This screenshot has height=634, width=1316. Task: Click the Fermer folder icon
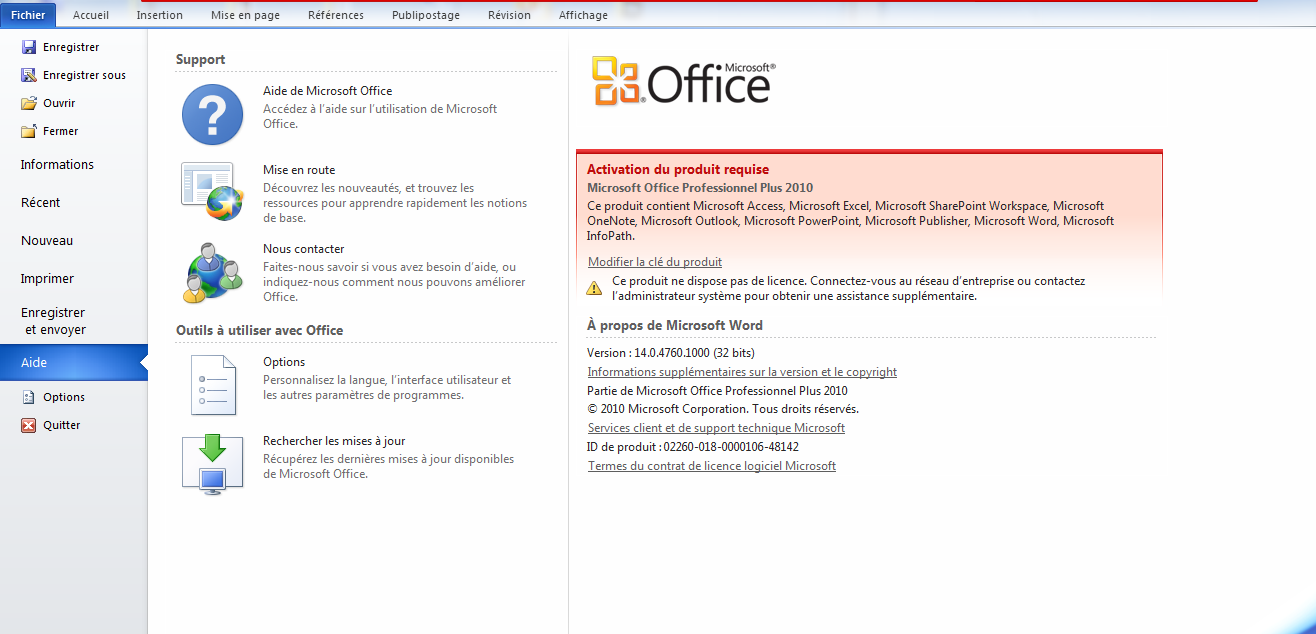[x=29, y=131]
